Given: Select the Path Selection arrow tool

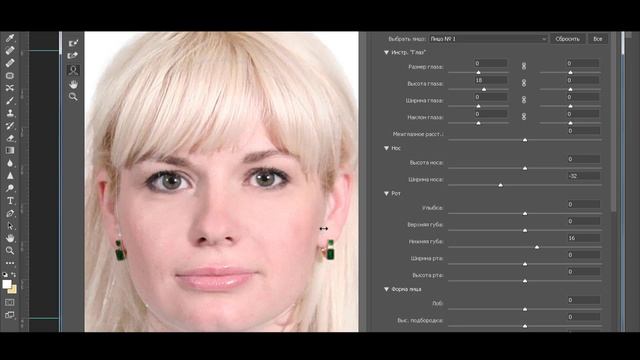Looking at the screenshot, I should pyautogui.click(x=10, y=226).
